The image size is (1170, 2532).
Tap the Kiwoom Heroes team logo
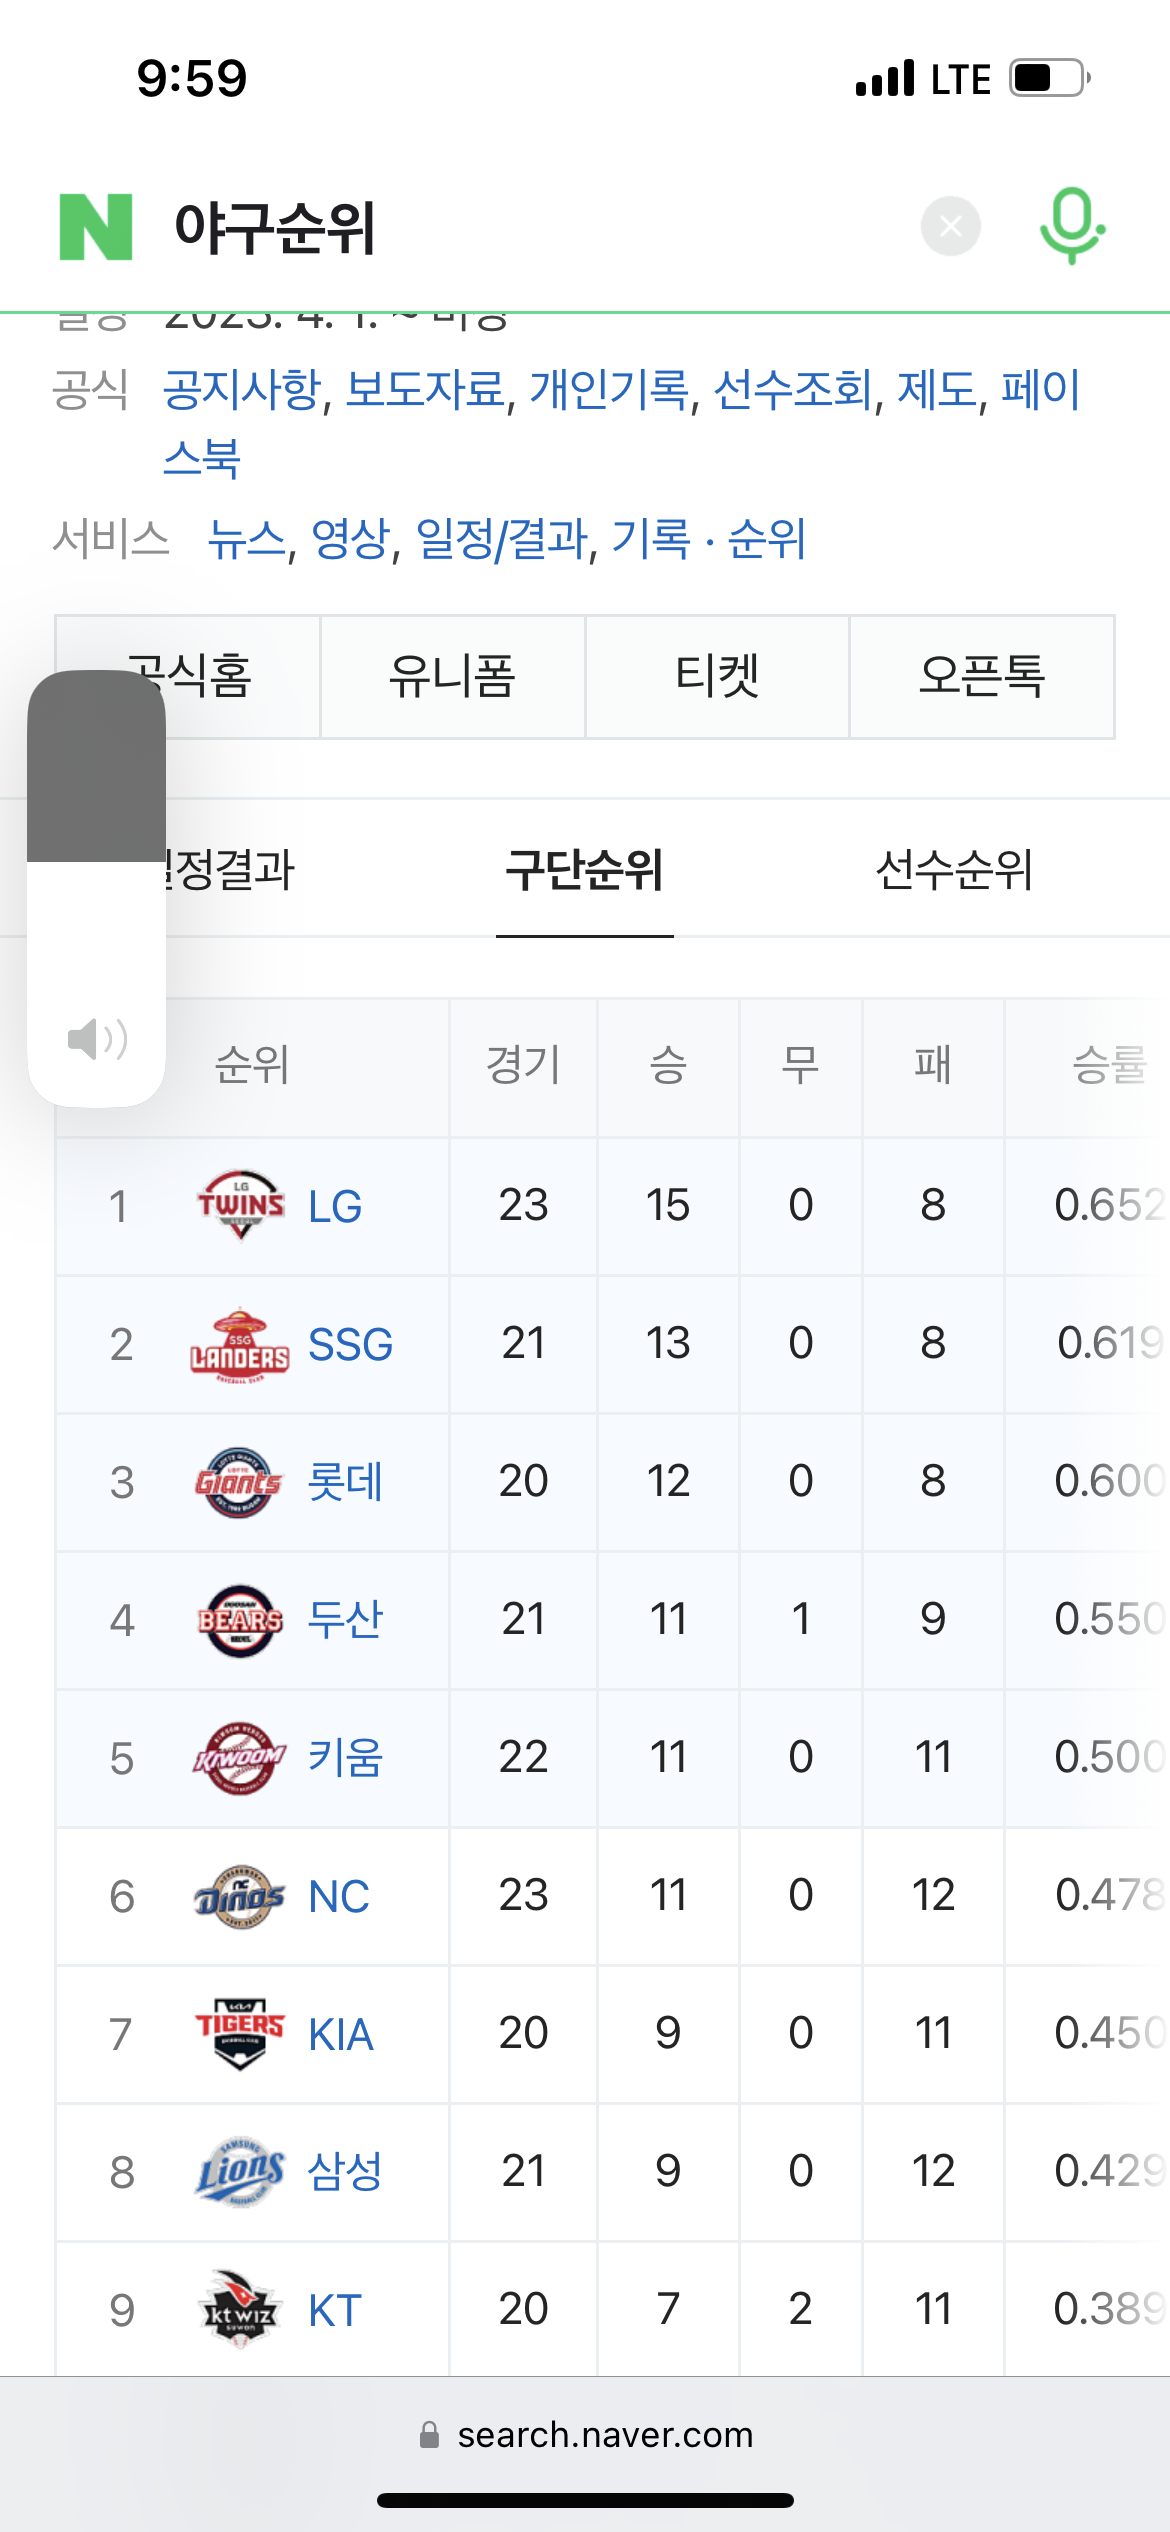(x=239, y=1758)
